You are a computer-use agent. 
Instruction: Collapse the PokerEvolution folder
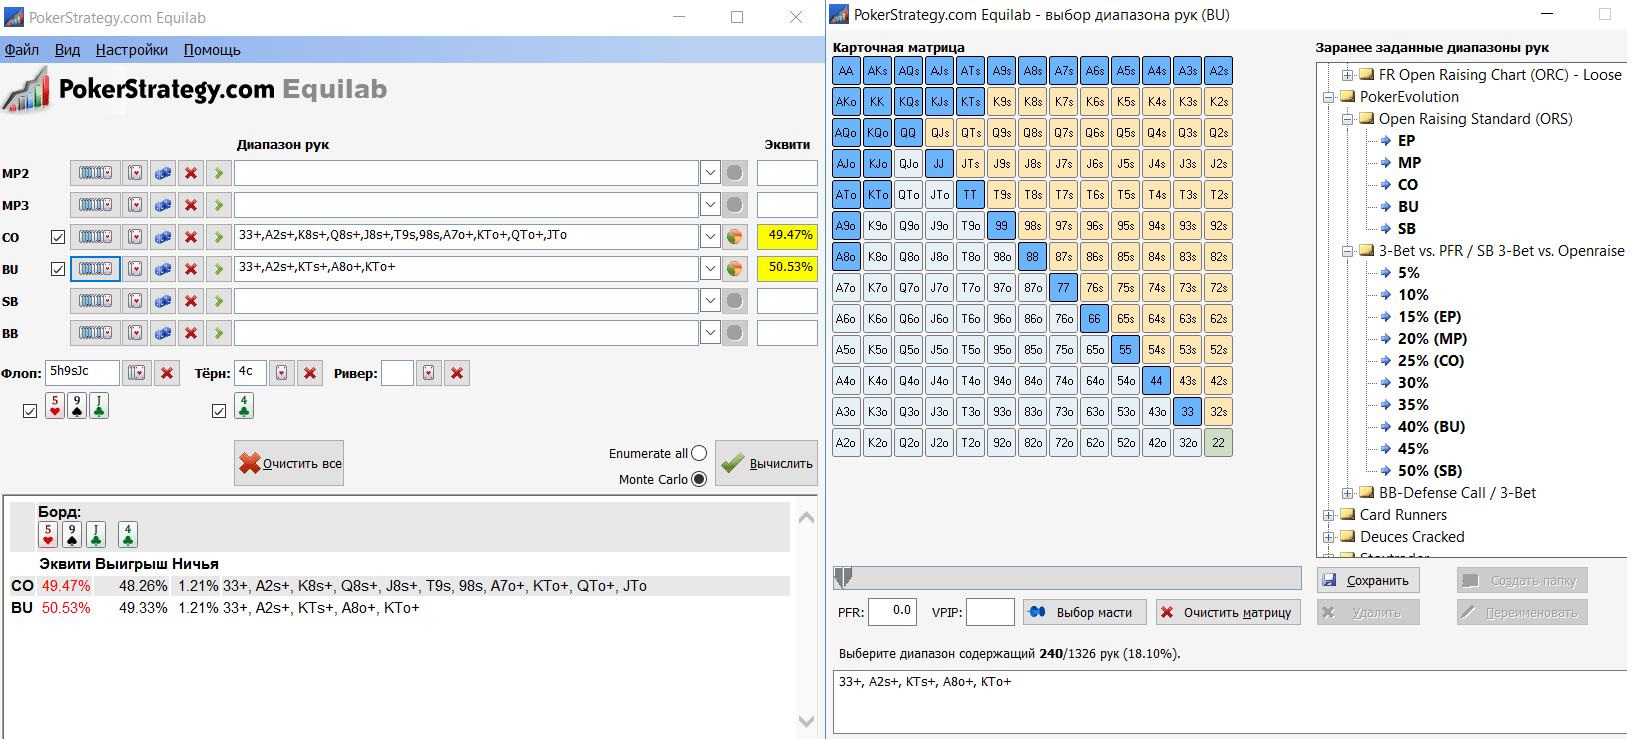pyautogui.click(x=1329, y=97)
